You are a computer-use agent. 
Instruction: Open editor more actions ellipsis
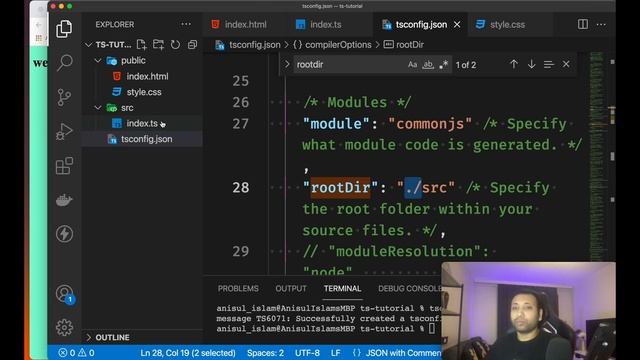click(601, 24)
